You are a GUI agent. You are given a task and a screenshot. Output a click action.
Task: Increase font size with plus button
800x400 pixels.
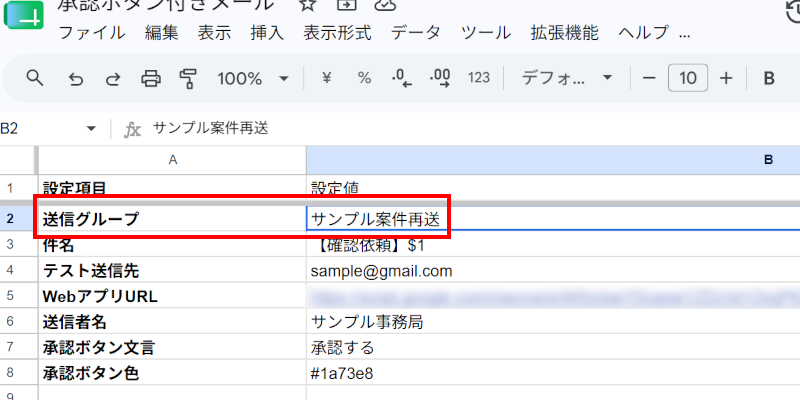726,78
